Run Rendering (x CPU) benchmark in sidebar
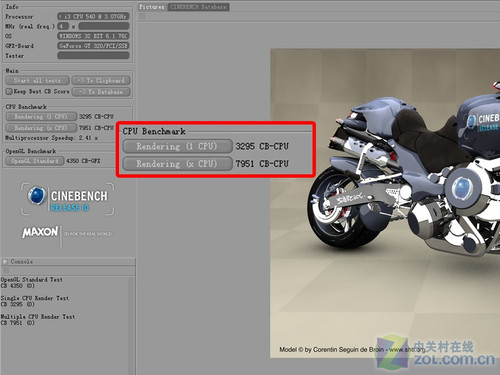The height and width of the screenshot is (375, 500). [41, 128]
